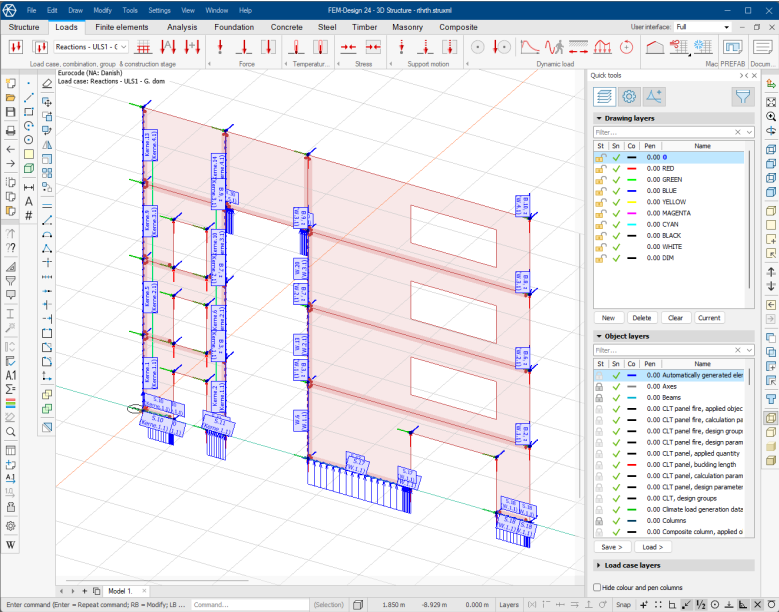The width and height of the screenshot is (779, 612).
Task: Select the Text annotation A tool
Action: 29,201
